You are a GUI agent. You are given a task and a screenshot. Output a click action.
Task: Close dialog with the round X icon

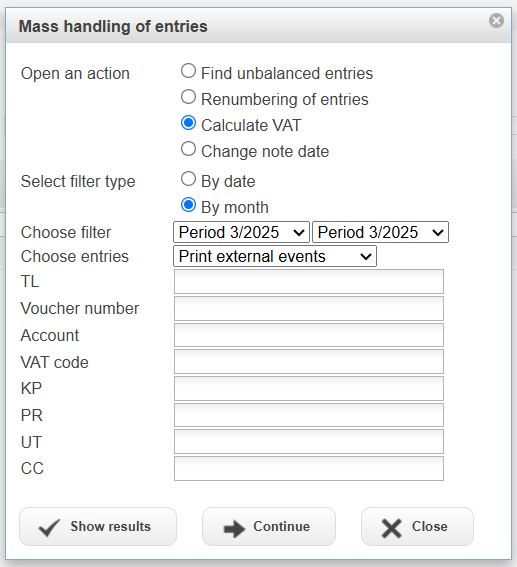coord(496,21)
